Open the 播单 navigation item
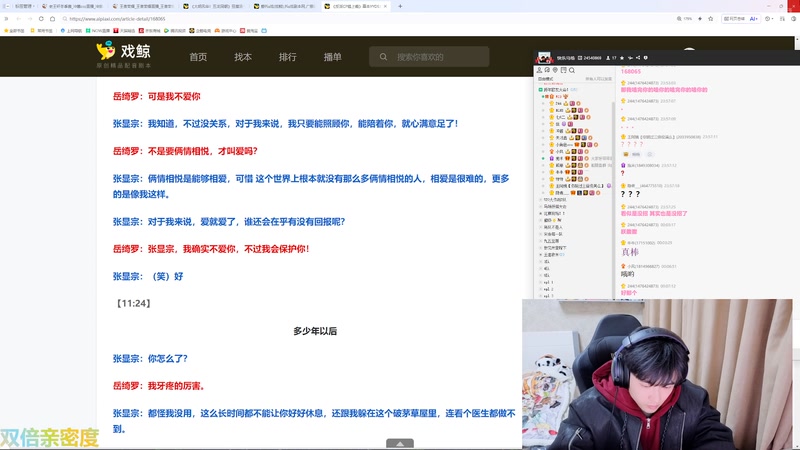 (333, 57)
